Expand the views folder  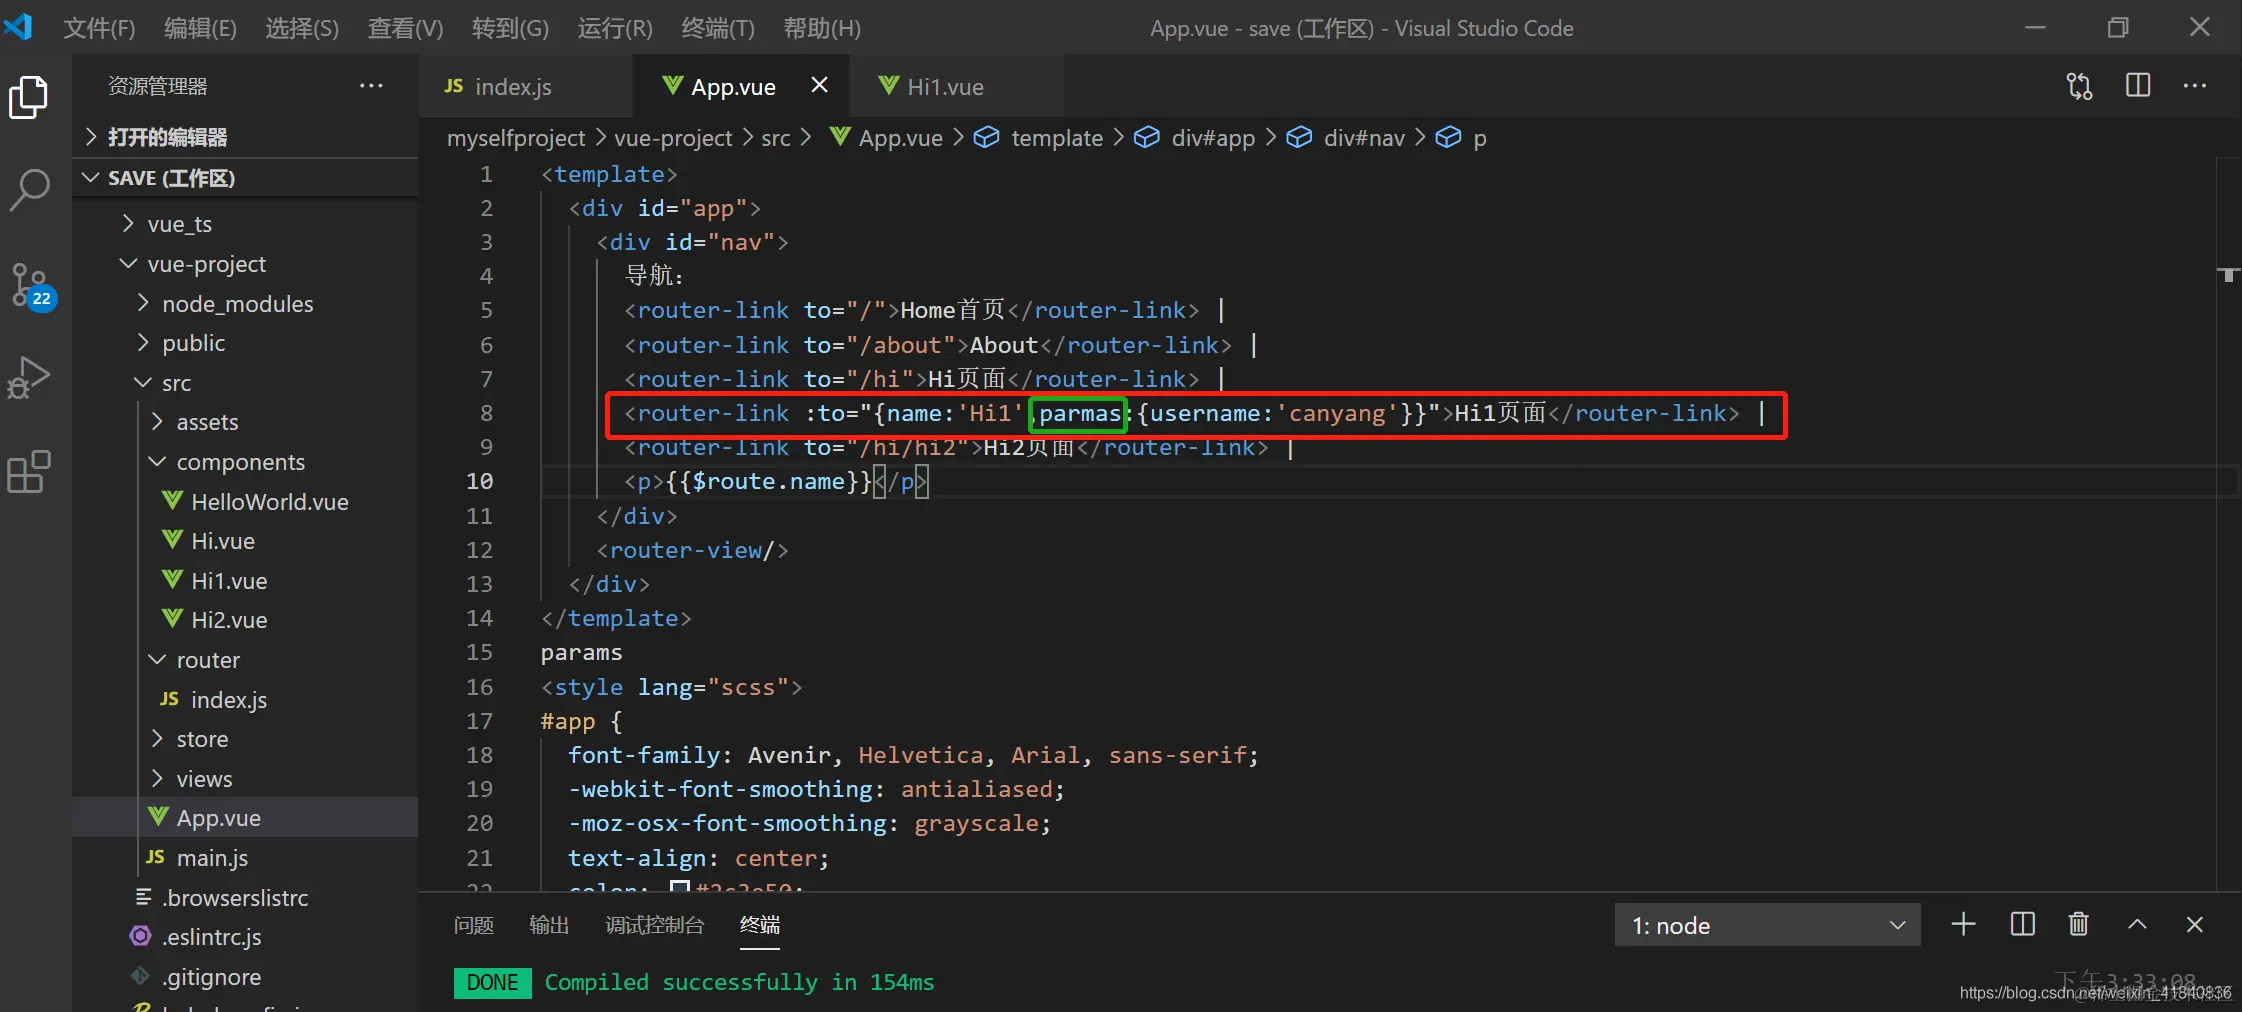click(x=204, y=779)
